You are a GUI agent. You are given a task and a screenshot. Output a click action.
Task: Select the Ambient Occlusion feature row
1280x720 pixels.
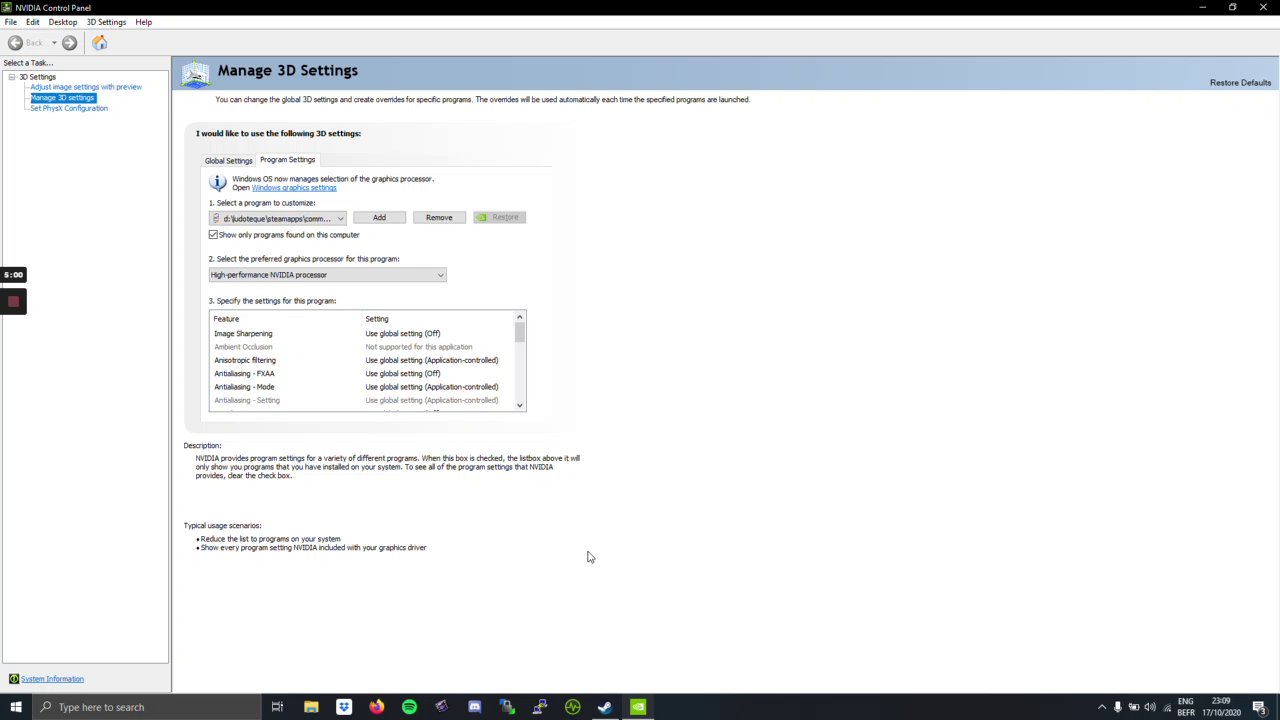(361, 347)
